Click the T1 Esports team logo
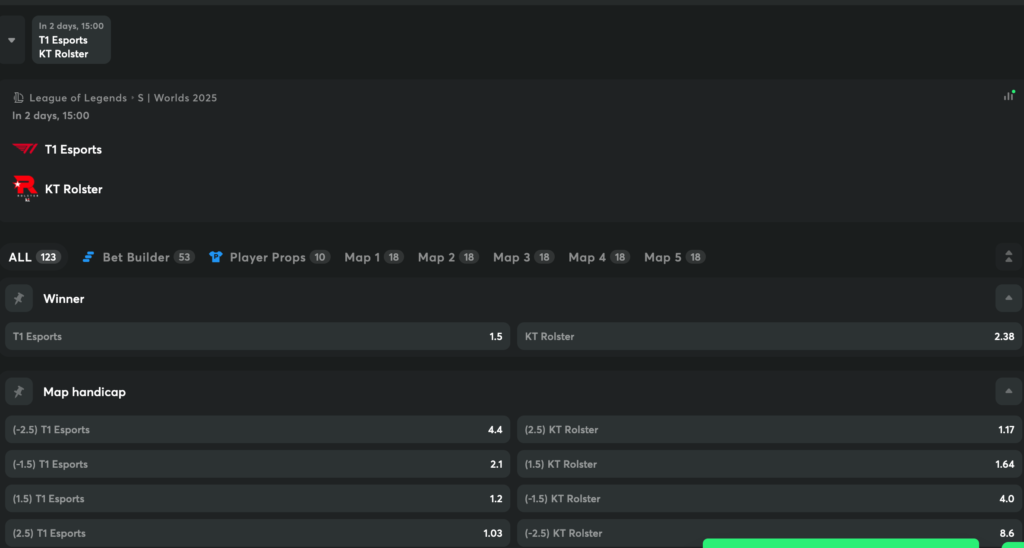 pyautogui.click(x=25, y=149)
